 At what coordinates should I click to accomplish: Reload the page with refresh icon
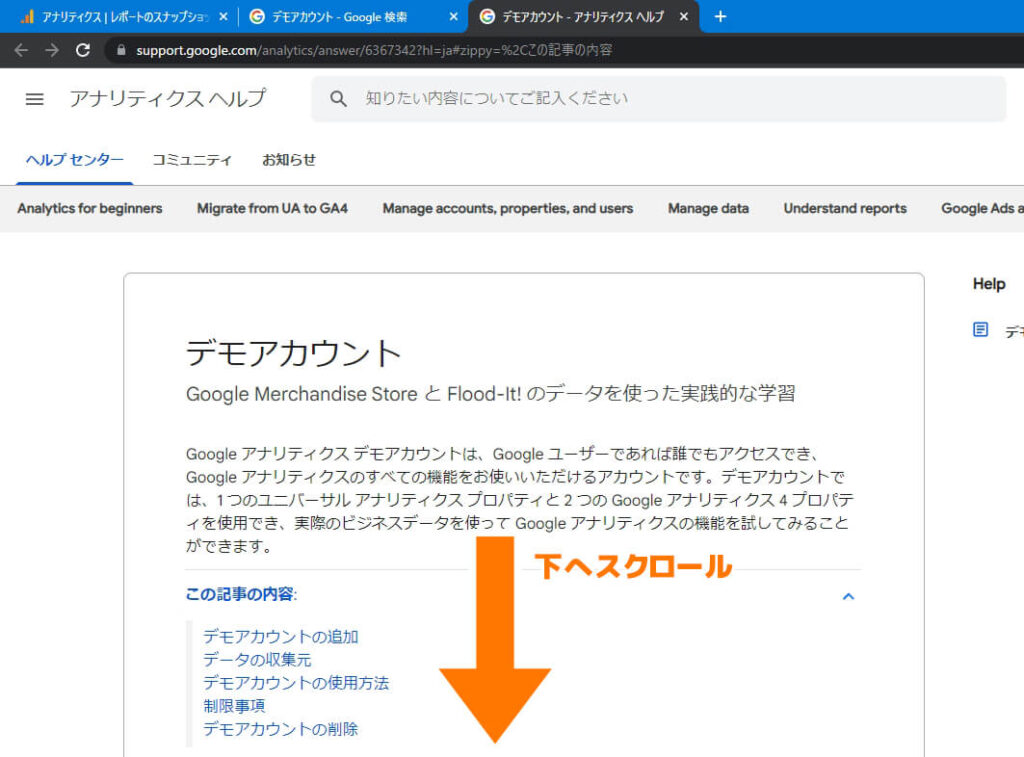pyautogui.click(x=83, y=50)
